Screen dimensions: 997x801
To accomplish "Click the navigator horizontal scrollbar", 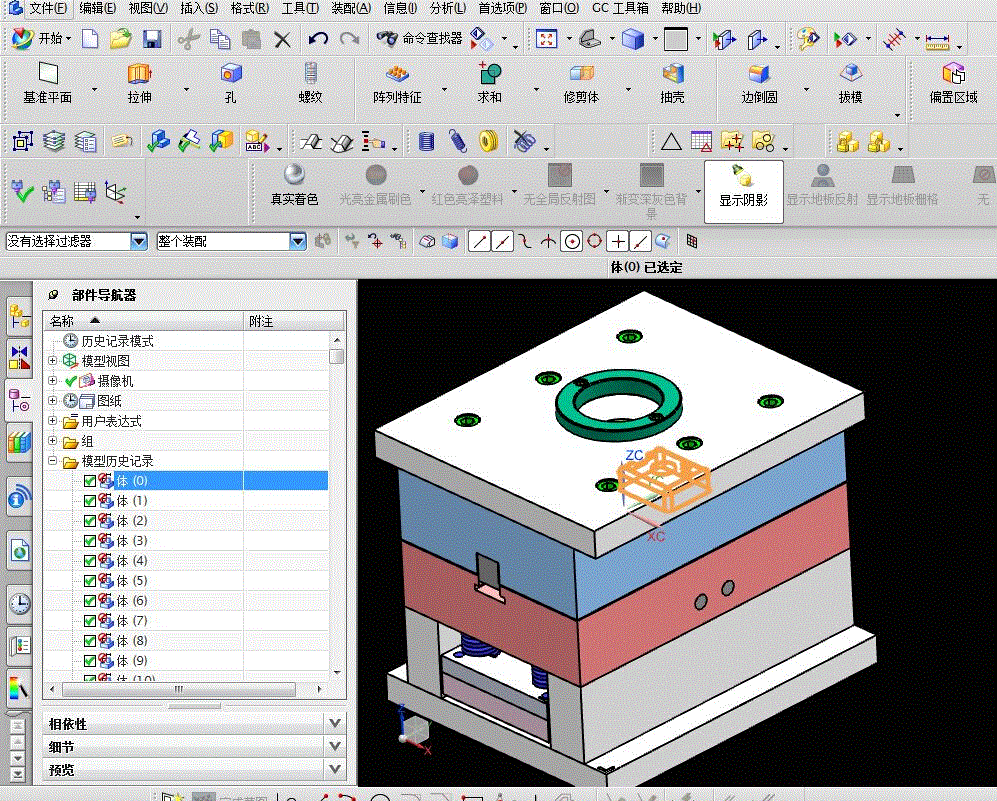I will coord(179,689).
